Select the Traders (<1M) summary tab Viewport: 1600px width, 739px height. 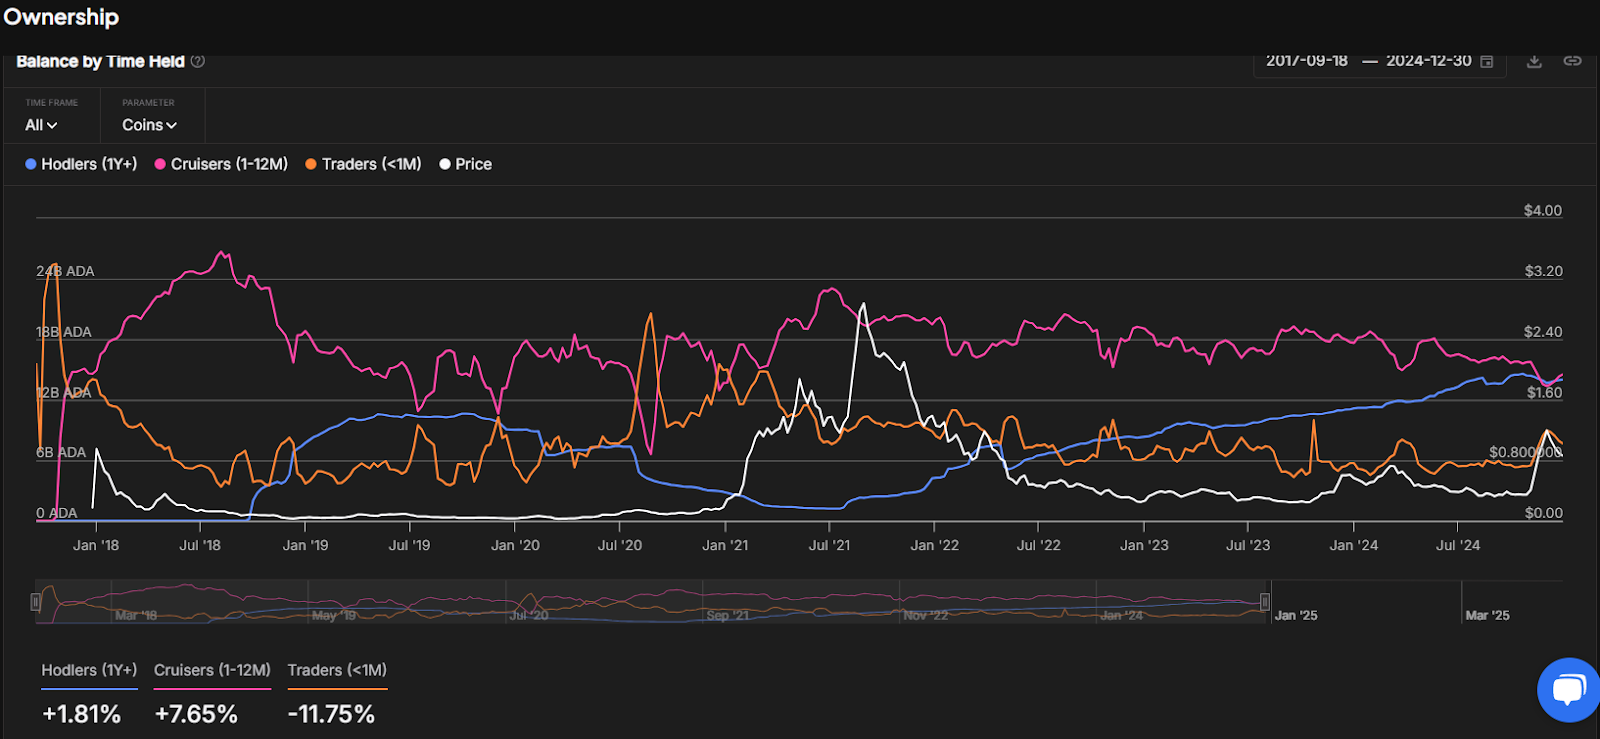point(337,671)
